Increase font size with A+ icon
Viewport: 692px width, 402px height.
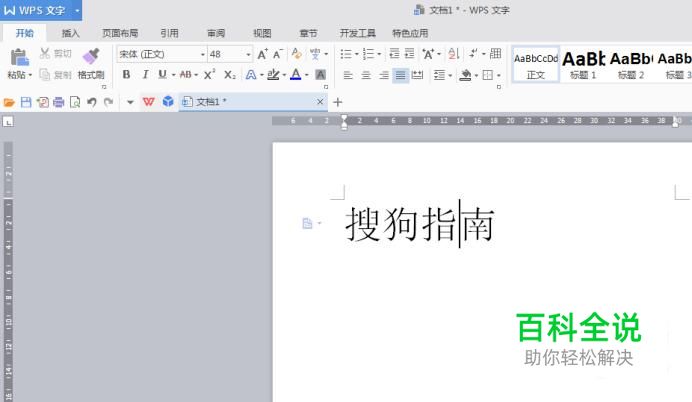262,54
